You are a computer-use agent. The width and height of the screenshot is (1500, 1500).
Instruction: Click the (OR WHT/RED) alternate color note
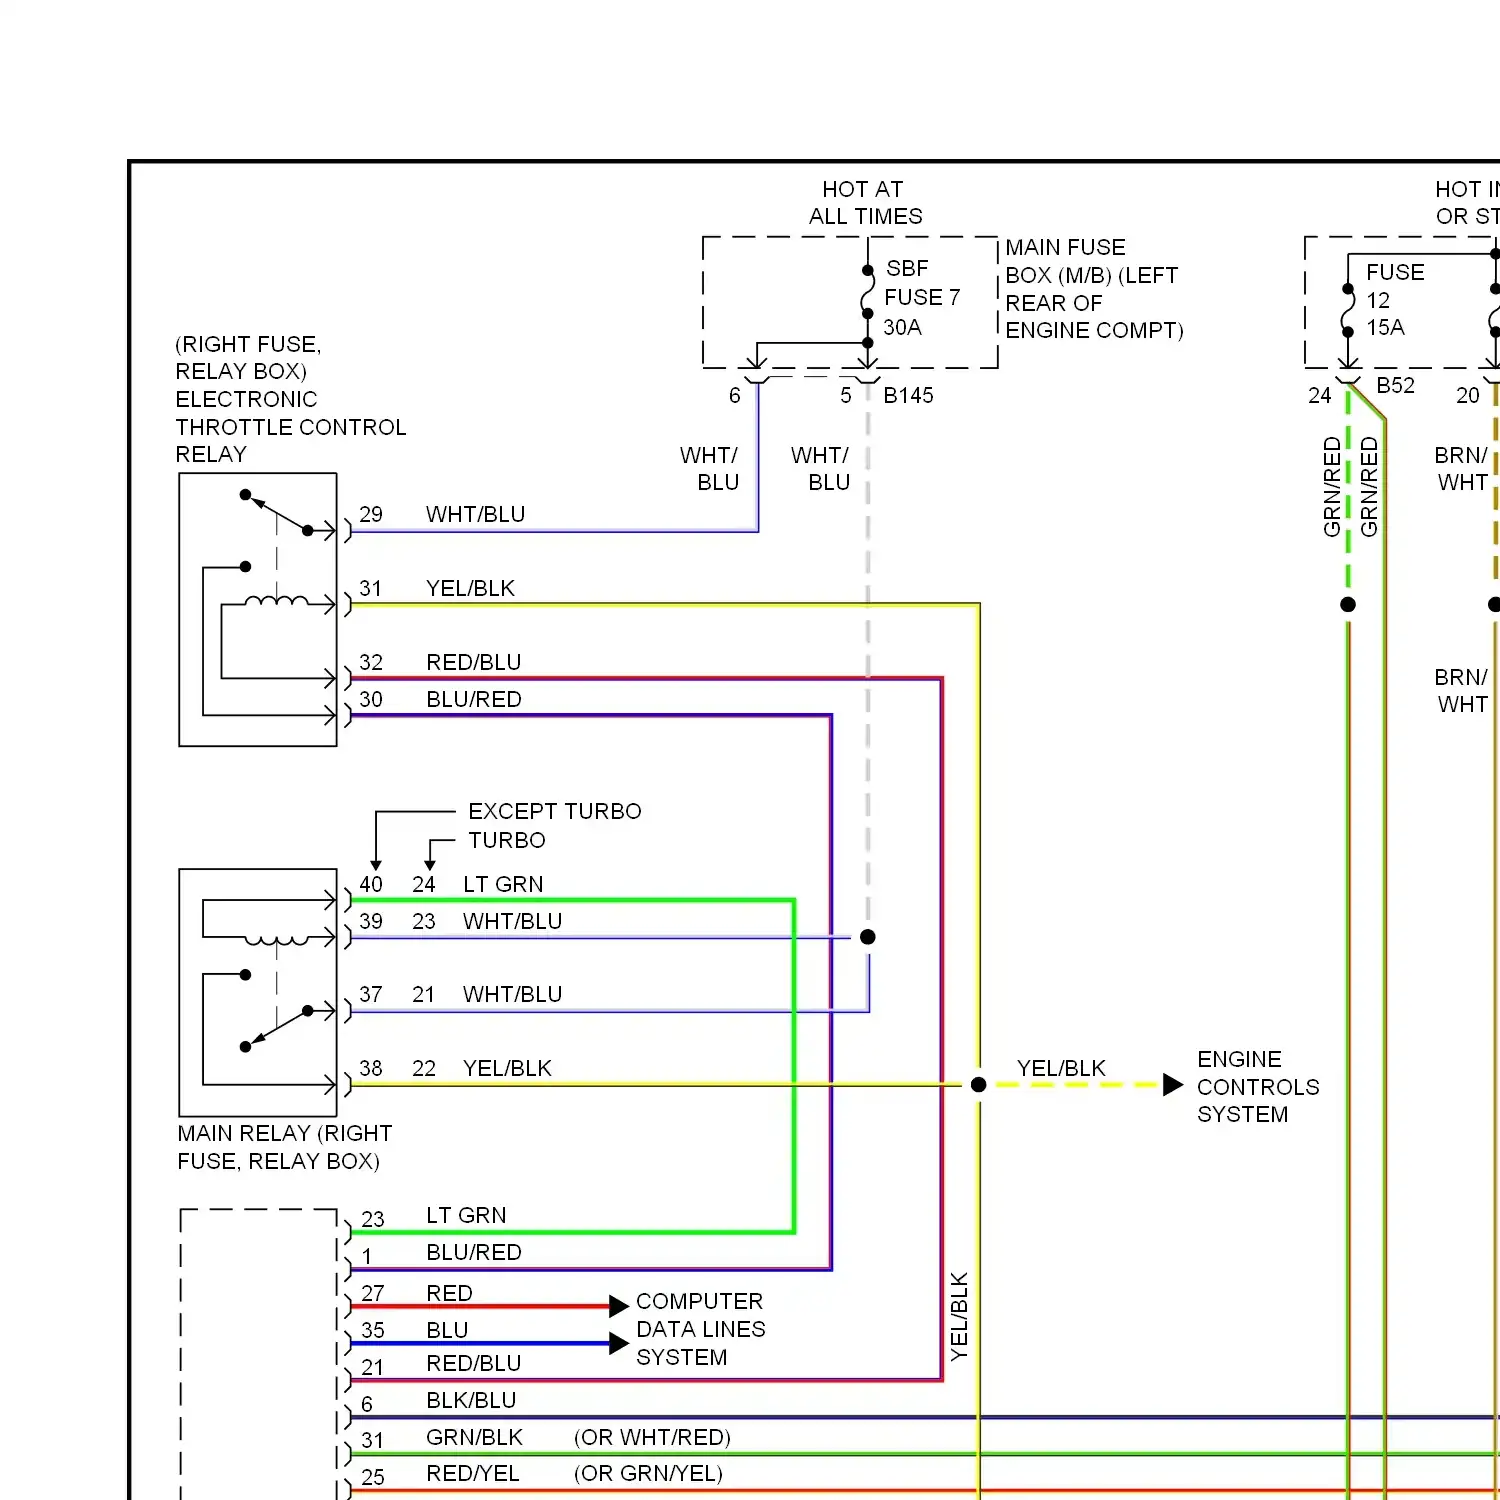click(652, 1437)
